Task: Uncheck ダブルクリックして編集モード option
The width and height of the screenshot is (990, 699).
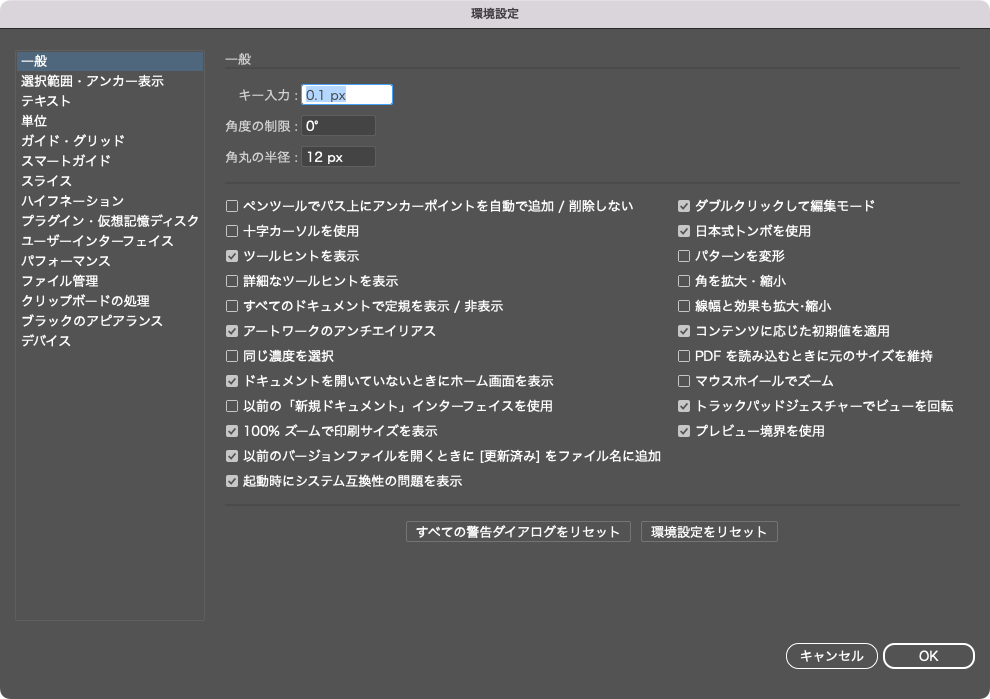Action: click(684, 206)
